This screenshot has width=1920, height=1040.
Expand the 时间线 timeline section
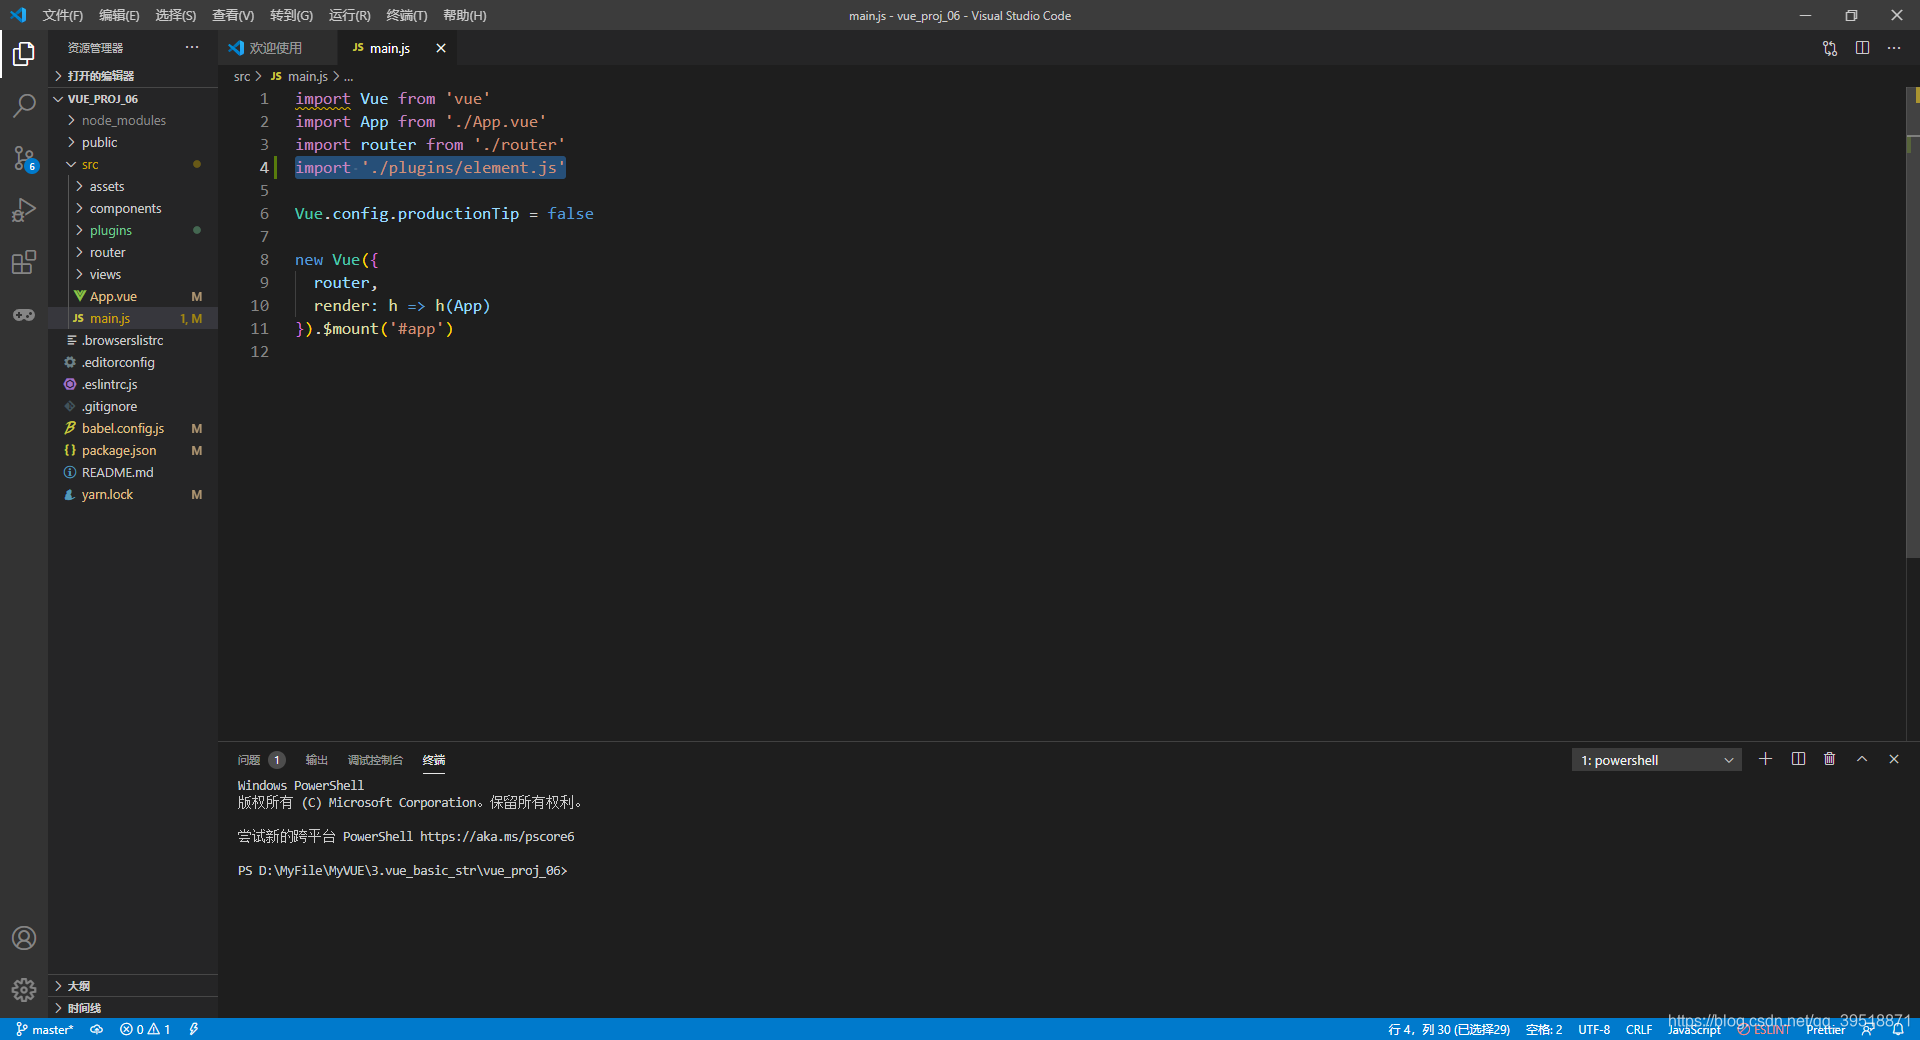(133, 1008)
